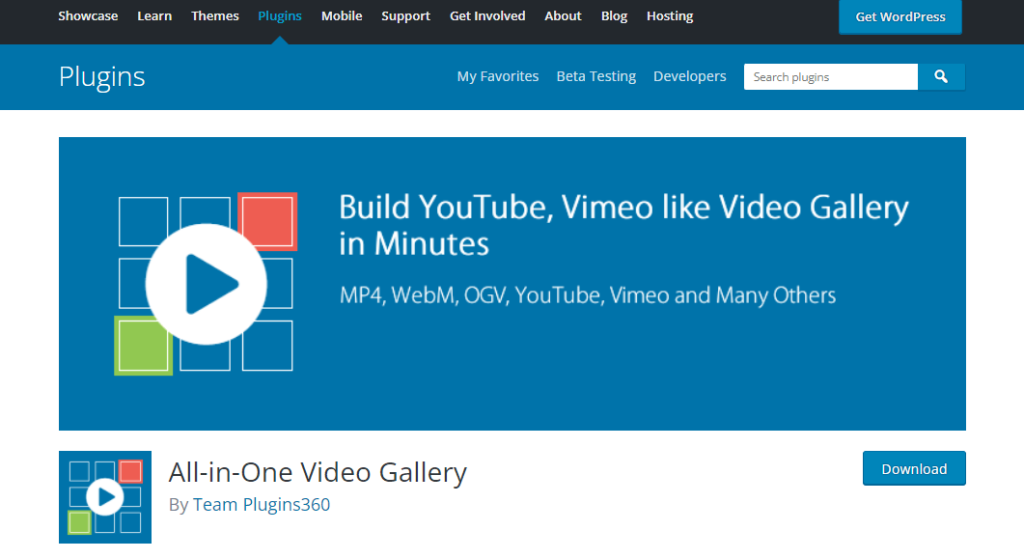Viewport: 1024px width, 559px height.
Task: Open the Developers link
Action: tap(690, 76)
